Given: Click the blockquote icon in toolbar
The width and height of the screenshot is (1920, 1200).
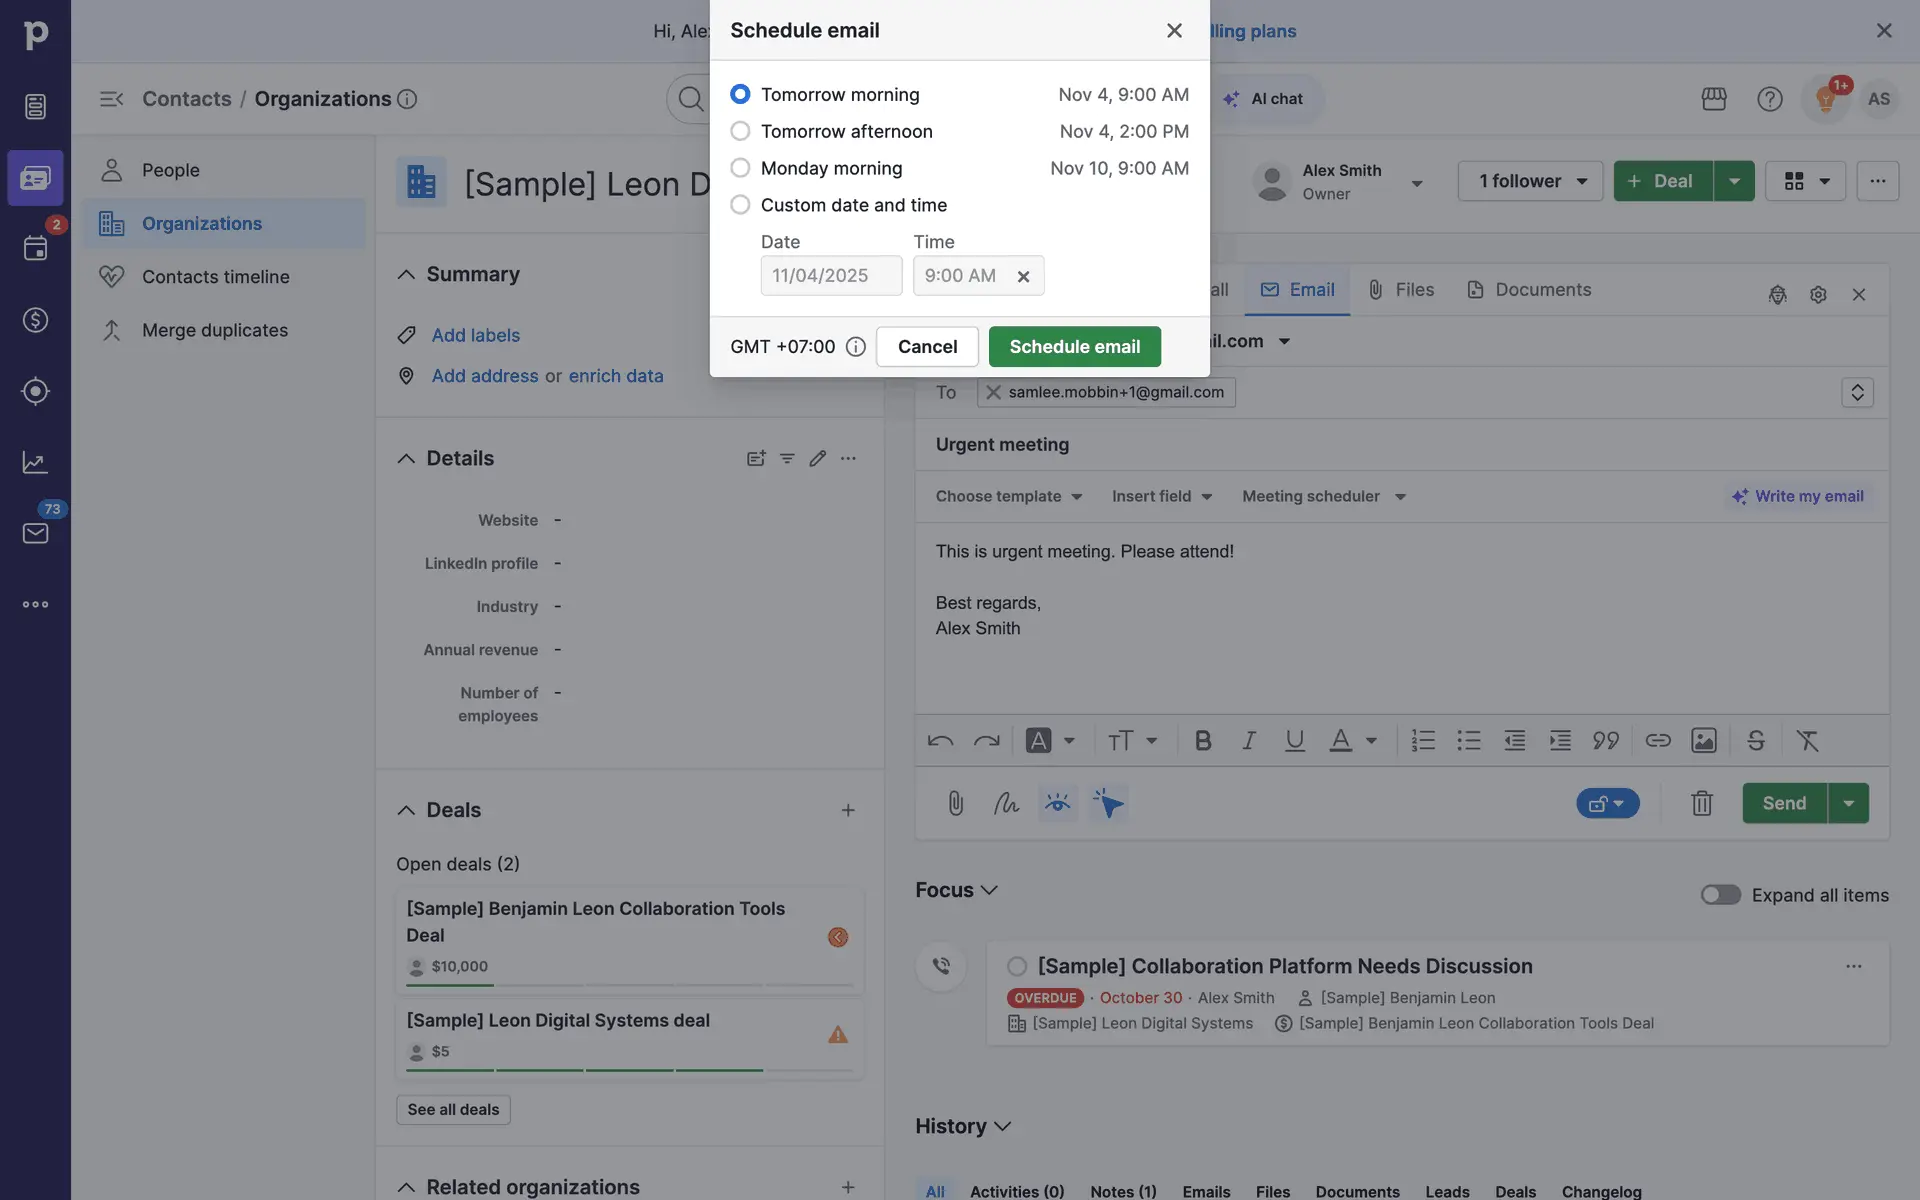Looking at the screenshot, I should tap(1605, 741).
